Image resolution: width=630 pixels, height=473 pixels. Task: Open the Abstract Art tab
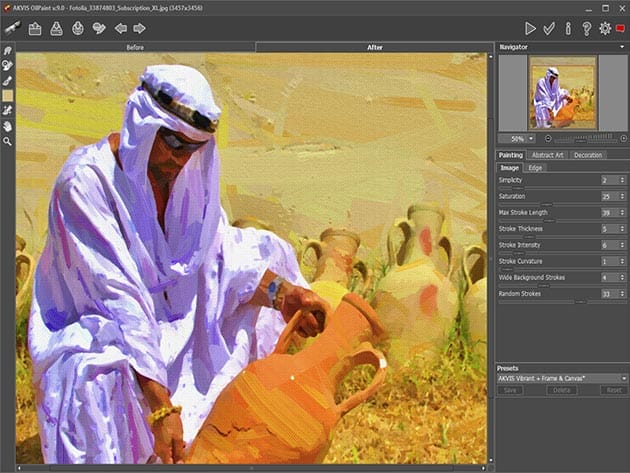[548, 155]
